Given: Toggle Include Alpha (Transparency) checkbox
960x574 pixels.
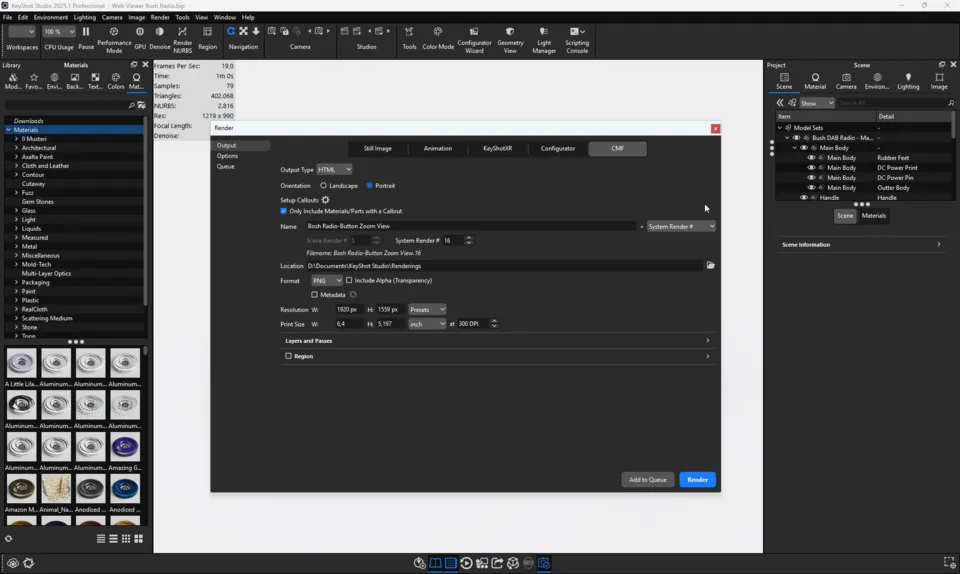Looking at the screenshot, I should click(x=349, y=280).
